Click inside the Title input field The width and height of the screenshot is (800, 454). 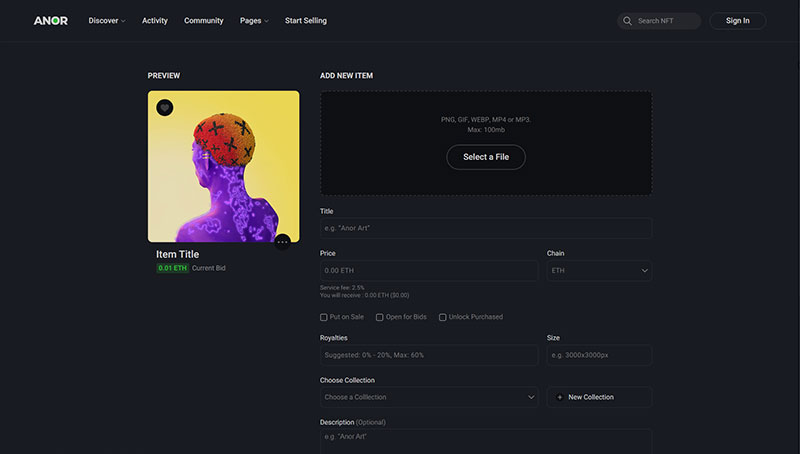[x=486, y=228]
